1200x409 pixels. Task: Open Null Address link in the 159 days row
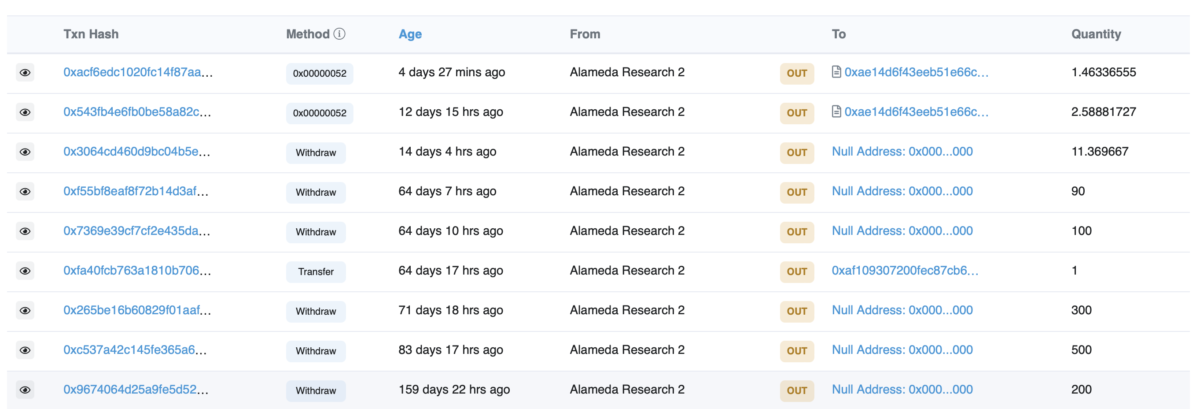coord(902,390)
